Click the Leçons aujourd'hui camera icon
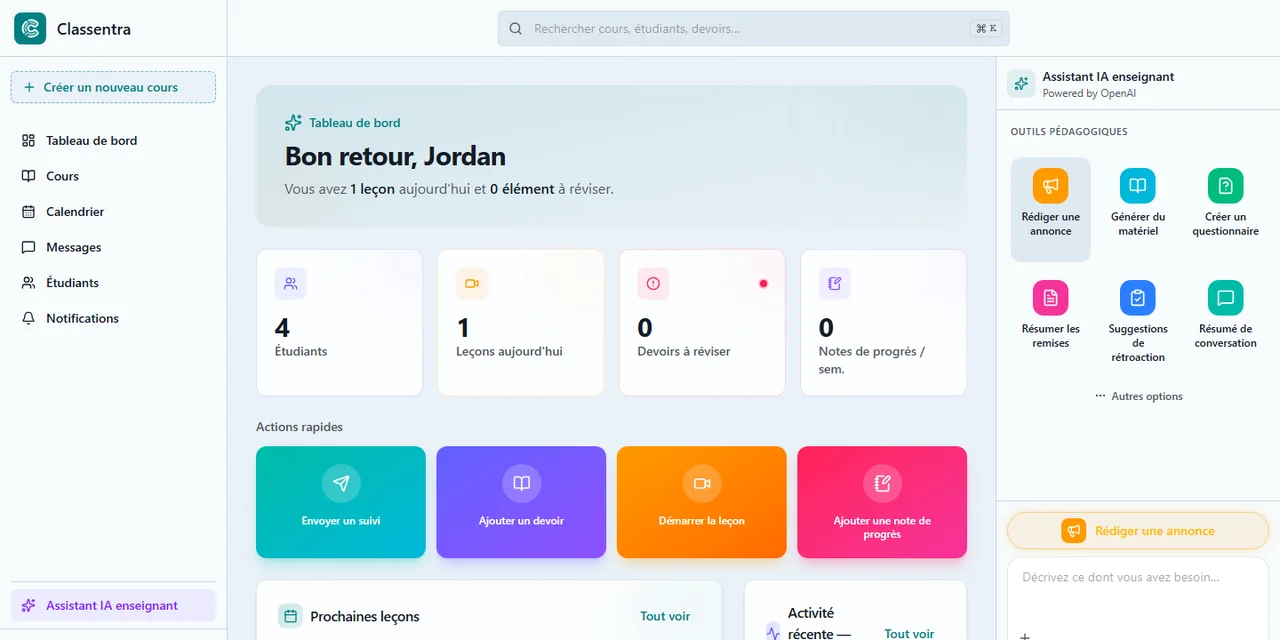The height and width of the screenshot is (640, 1280). click(472, 284)
